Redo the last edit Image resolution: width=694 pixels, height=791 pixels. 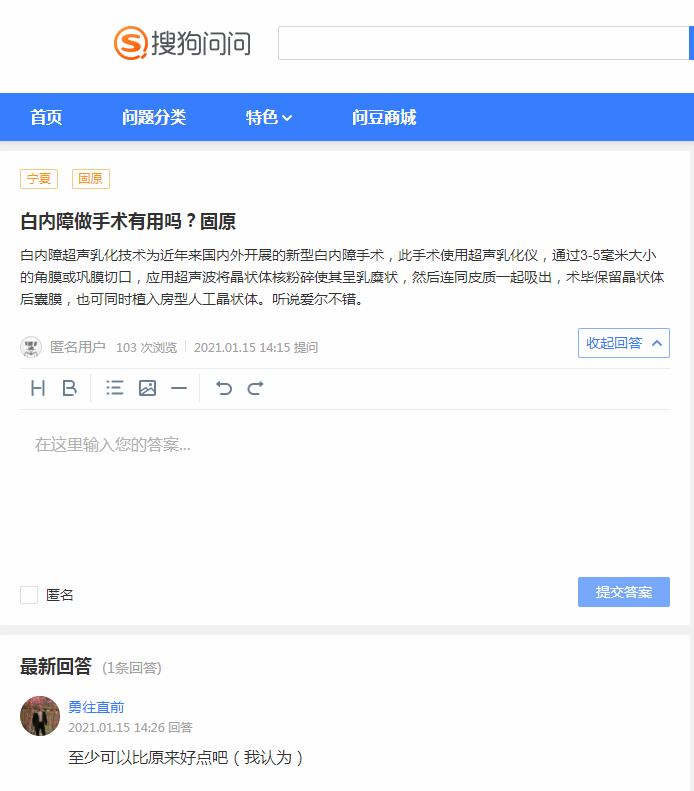[x=255, y=388]
